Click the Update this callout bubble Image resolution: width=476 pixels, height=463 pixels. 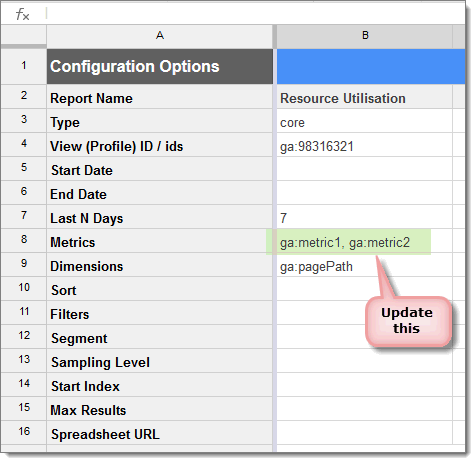coord(409,321)
